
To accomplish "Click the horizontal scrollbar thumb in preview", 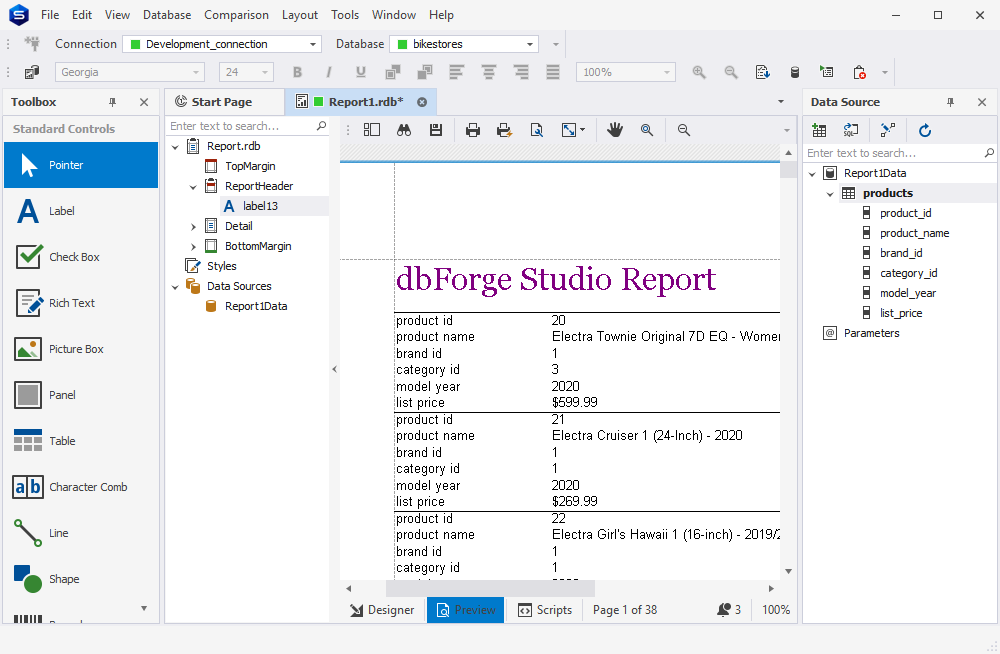I will pyautogui.click(x=490, y=588).
